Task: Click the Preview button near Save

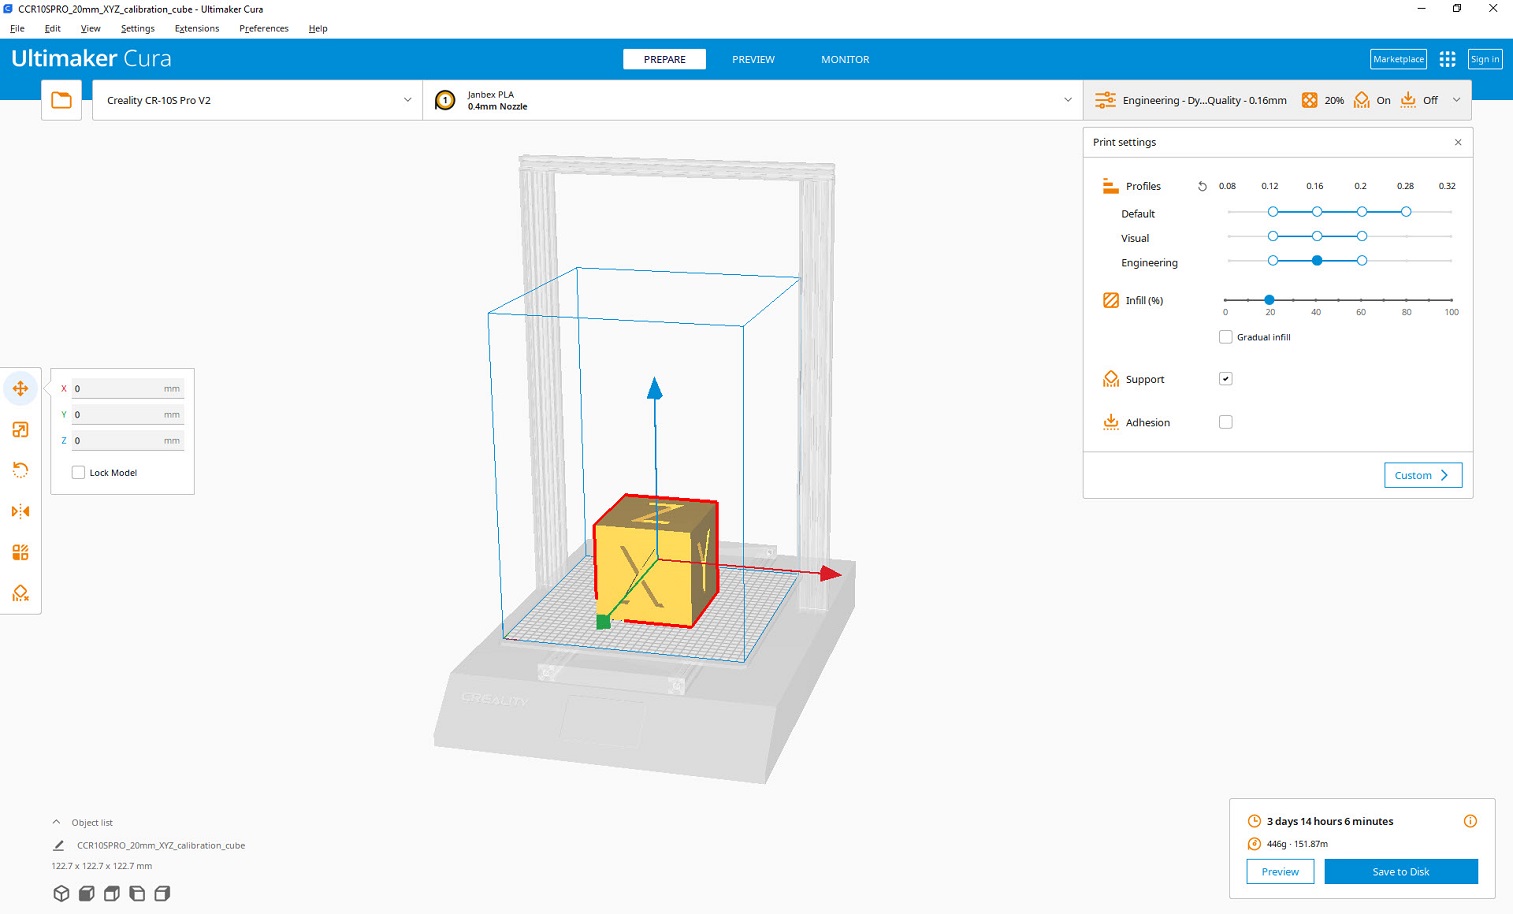Action: pyautogui.click(x=1280, y=871)
